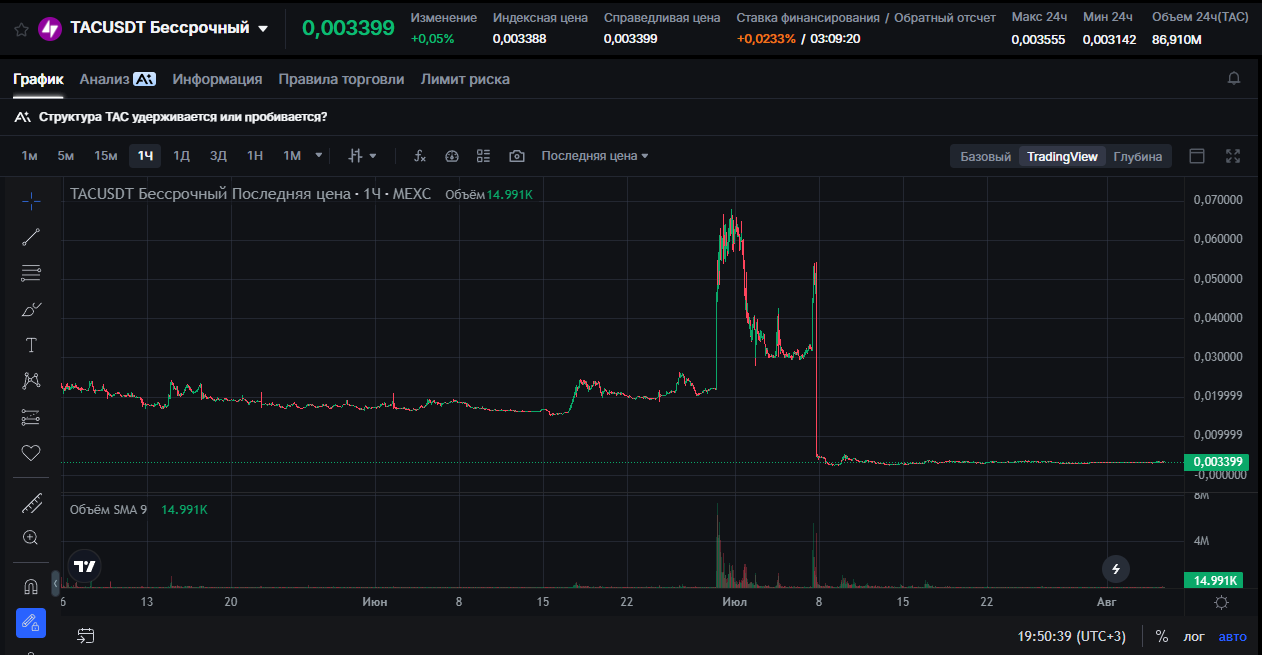Select the 1М monthly timeframe

point(292,156)
